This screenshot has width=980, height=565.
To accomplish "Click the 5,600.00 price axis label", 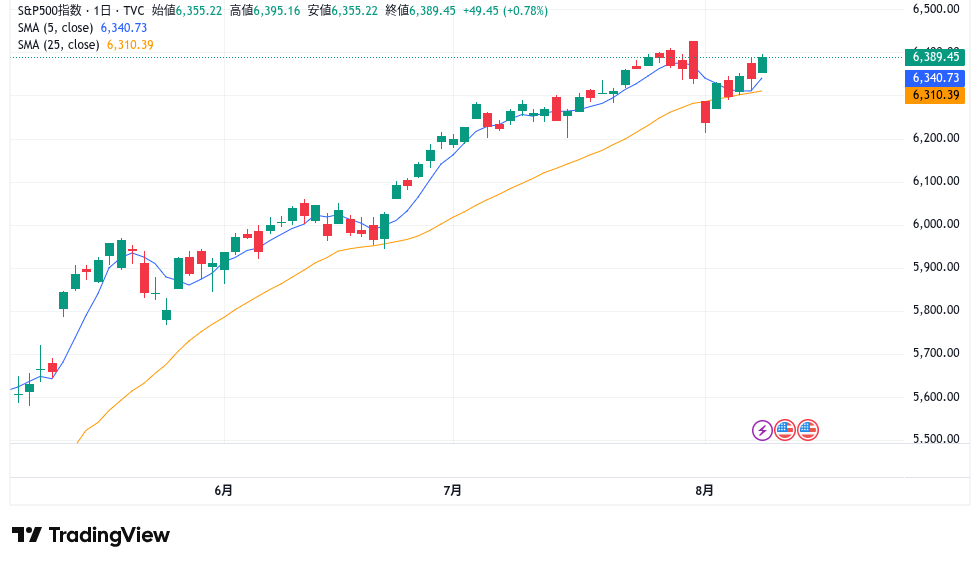I will pyautogui.click(x=936, y=397).
